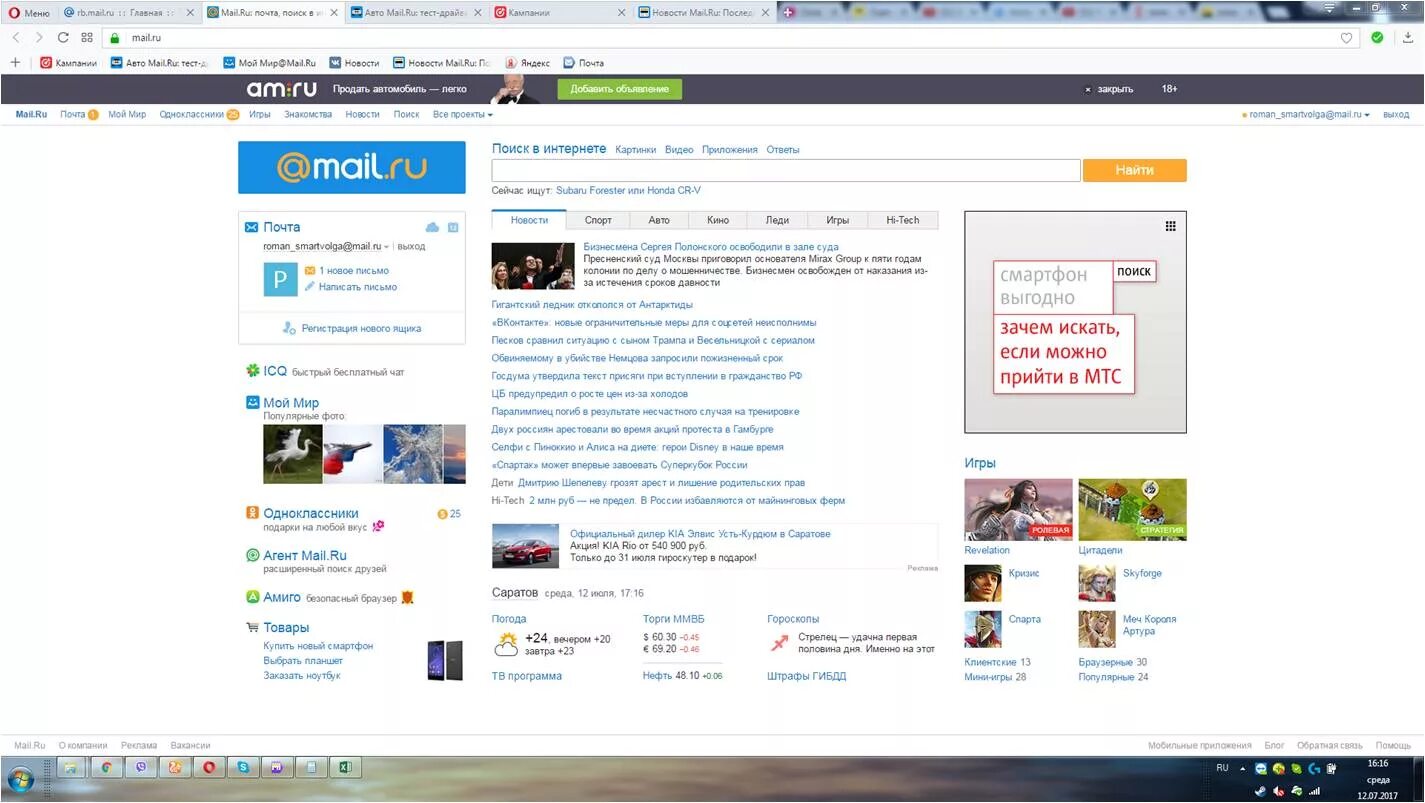Click the Mail cloud icon in the Почта box

(432, 227)
